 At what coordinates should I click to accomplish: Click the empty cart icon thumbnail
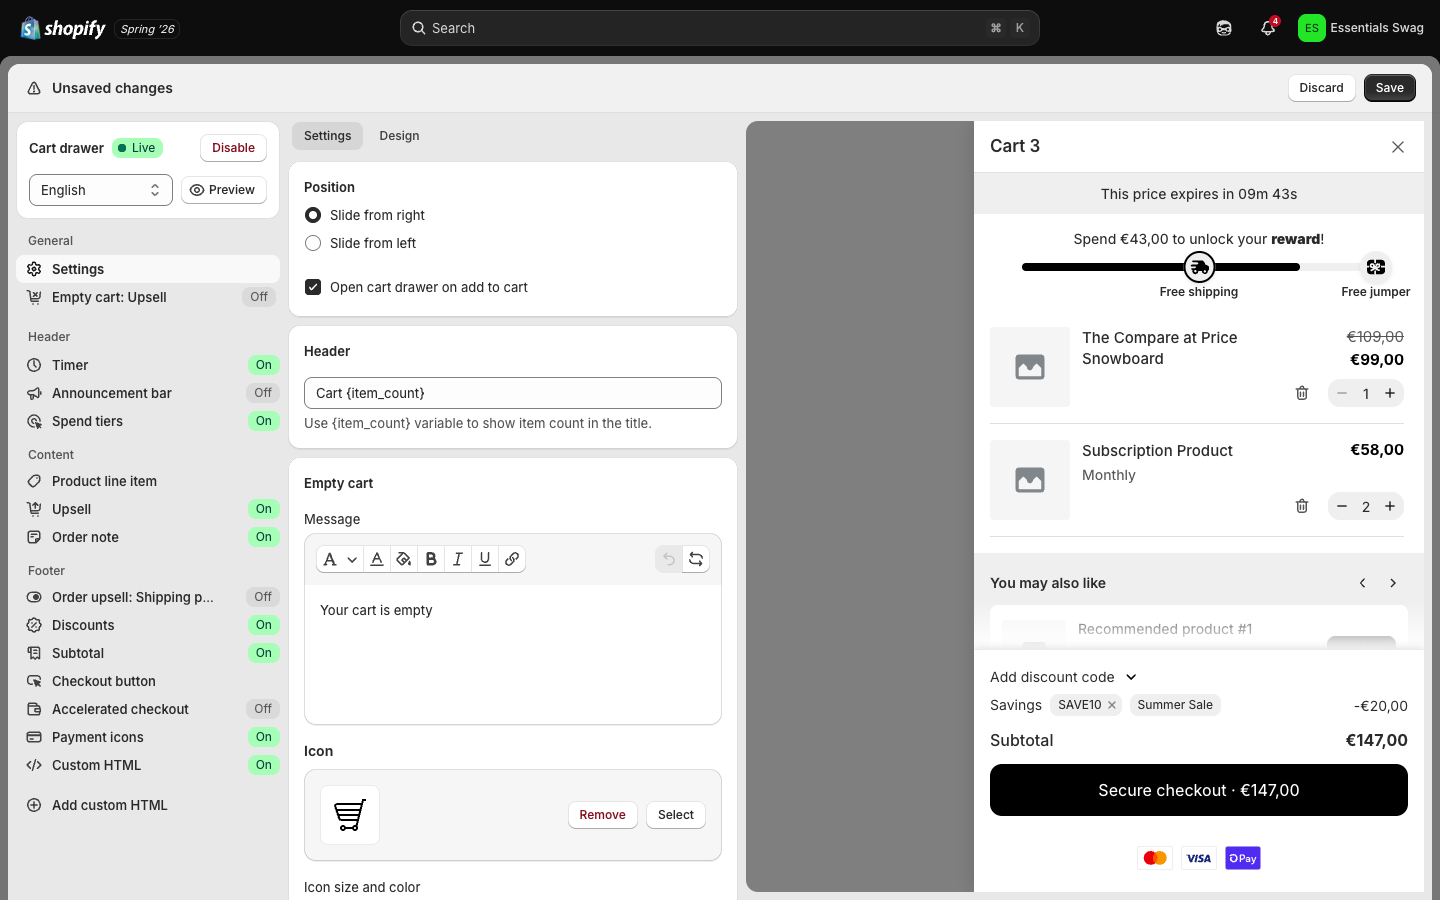(350, 815)
